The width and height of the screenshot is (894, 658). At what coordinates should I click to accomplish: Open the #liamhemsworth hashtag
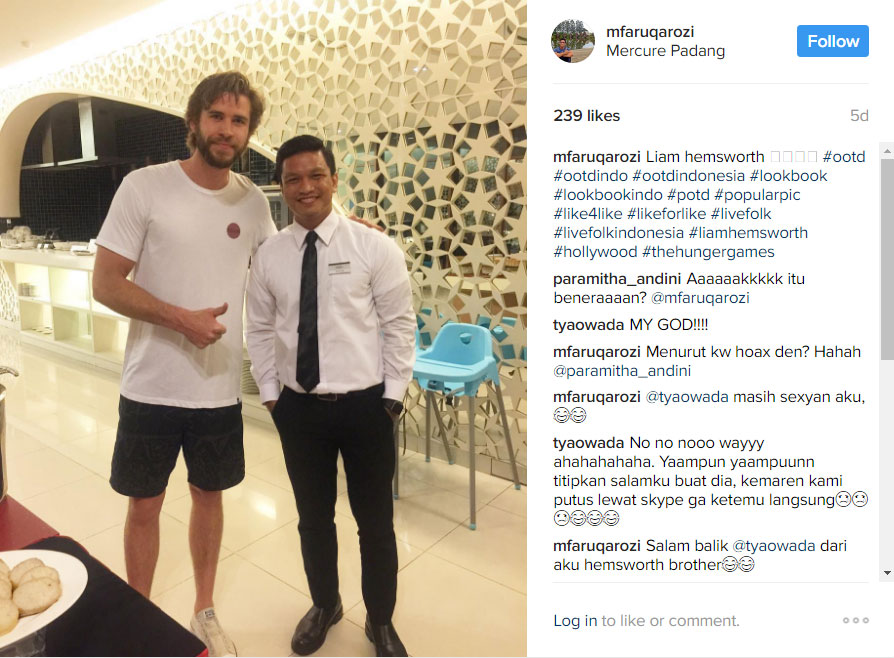click(748, 233)
